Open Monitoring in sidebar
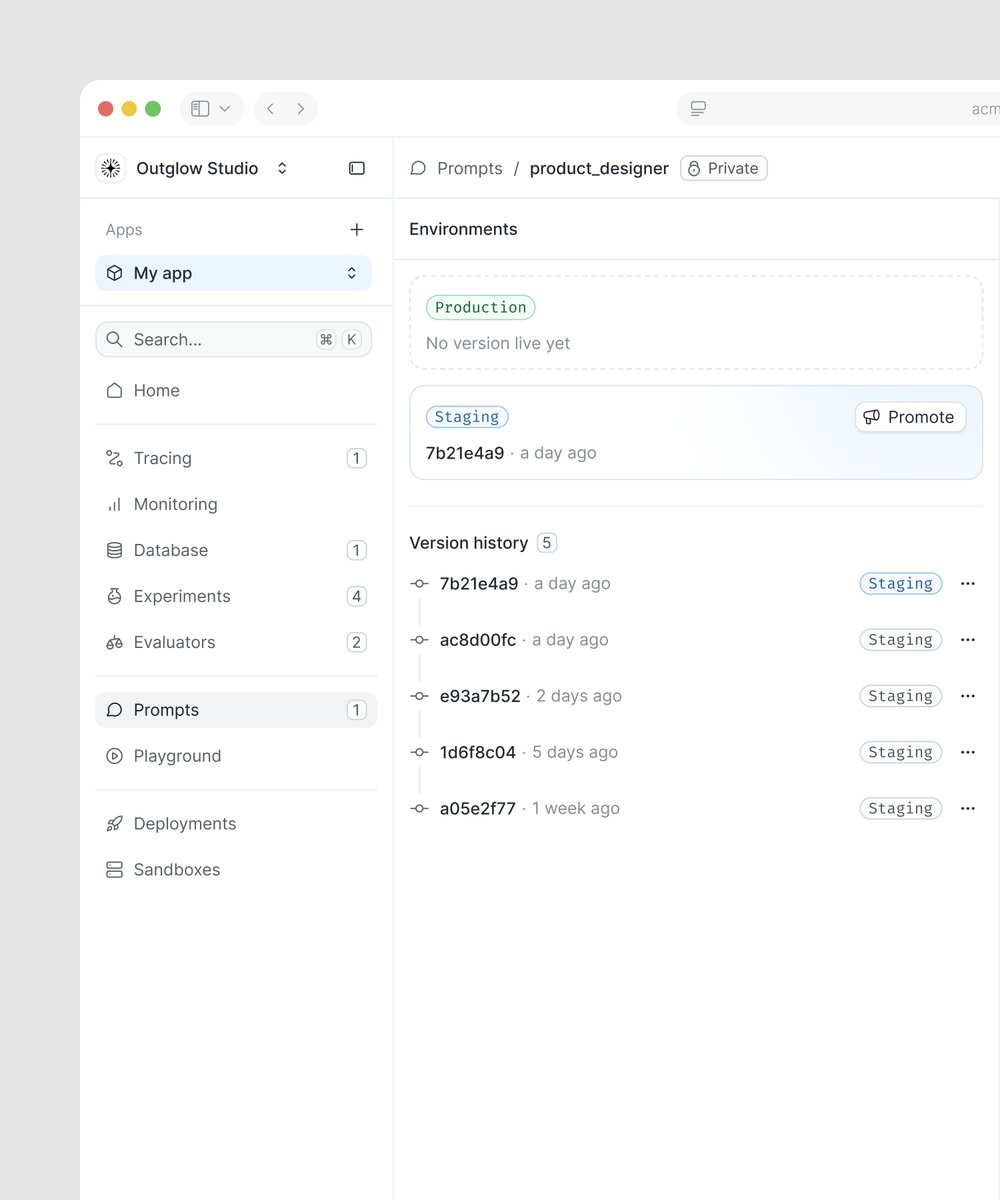Viewport: 1000px width, 1200px height. 236,504
